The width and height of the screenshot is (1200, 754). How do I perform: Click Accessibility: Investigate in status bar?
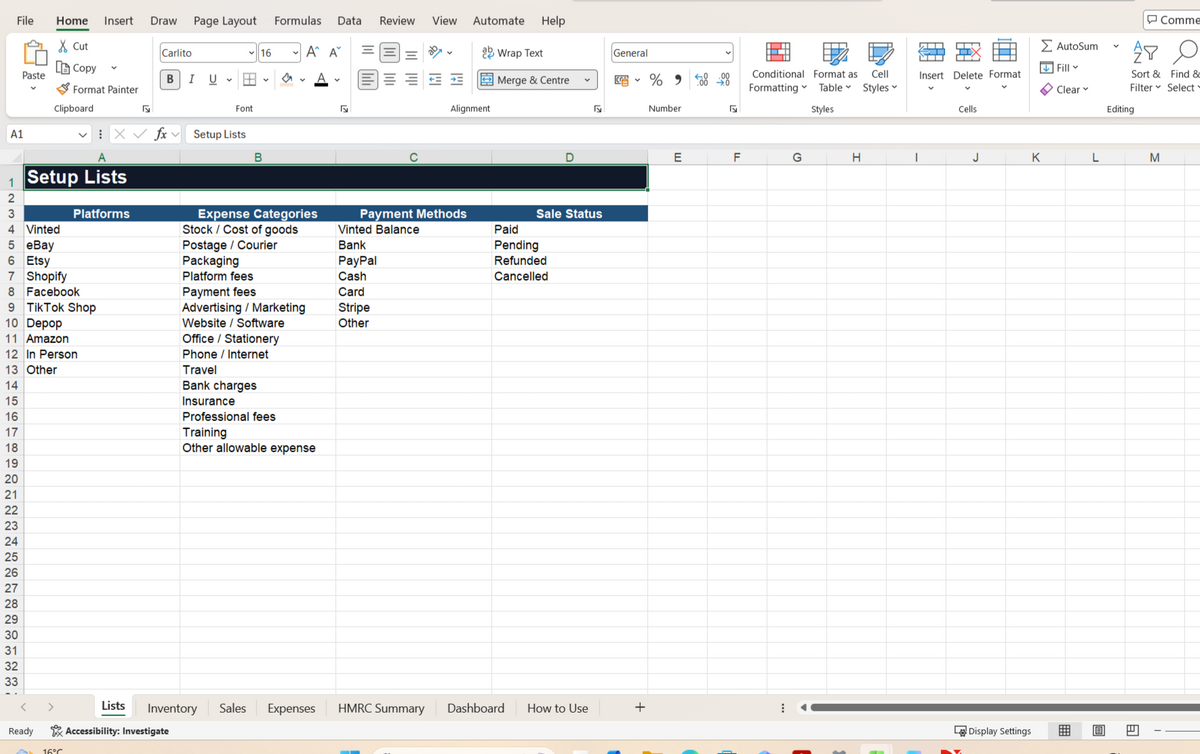point(110,731)
